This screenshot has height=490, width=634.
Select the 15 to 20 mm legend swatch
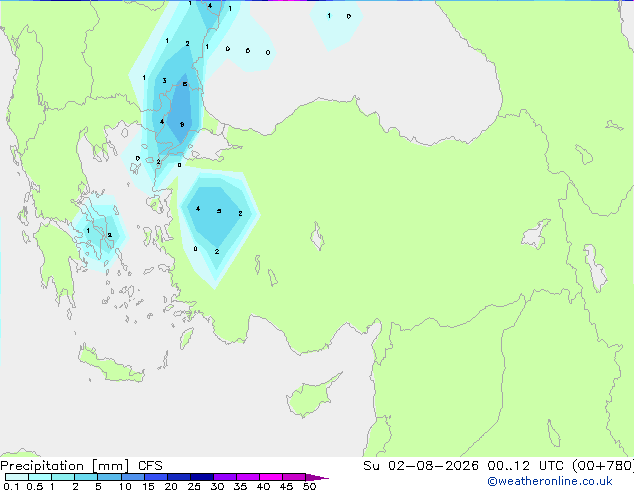[156, 477]
